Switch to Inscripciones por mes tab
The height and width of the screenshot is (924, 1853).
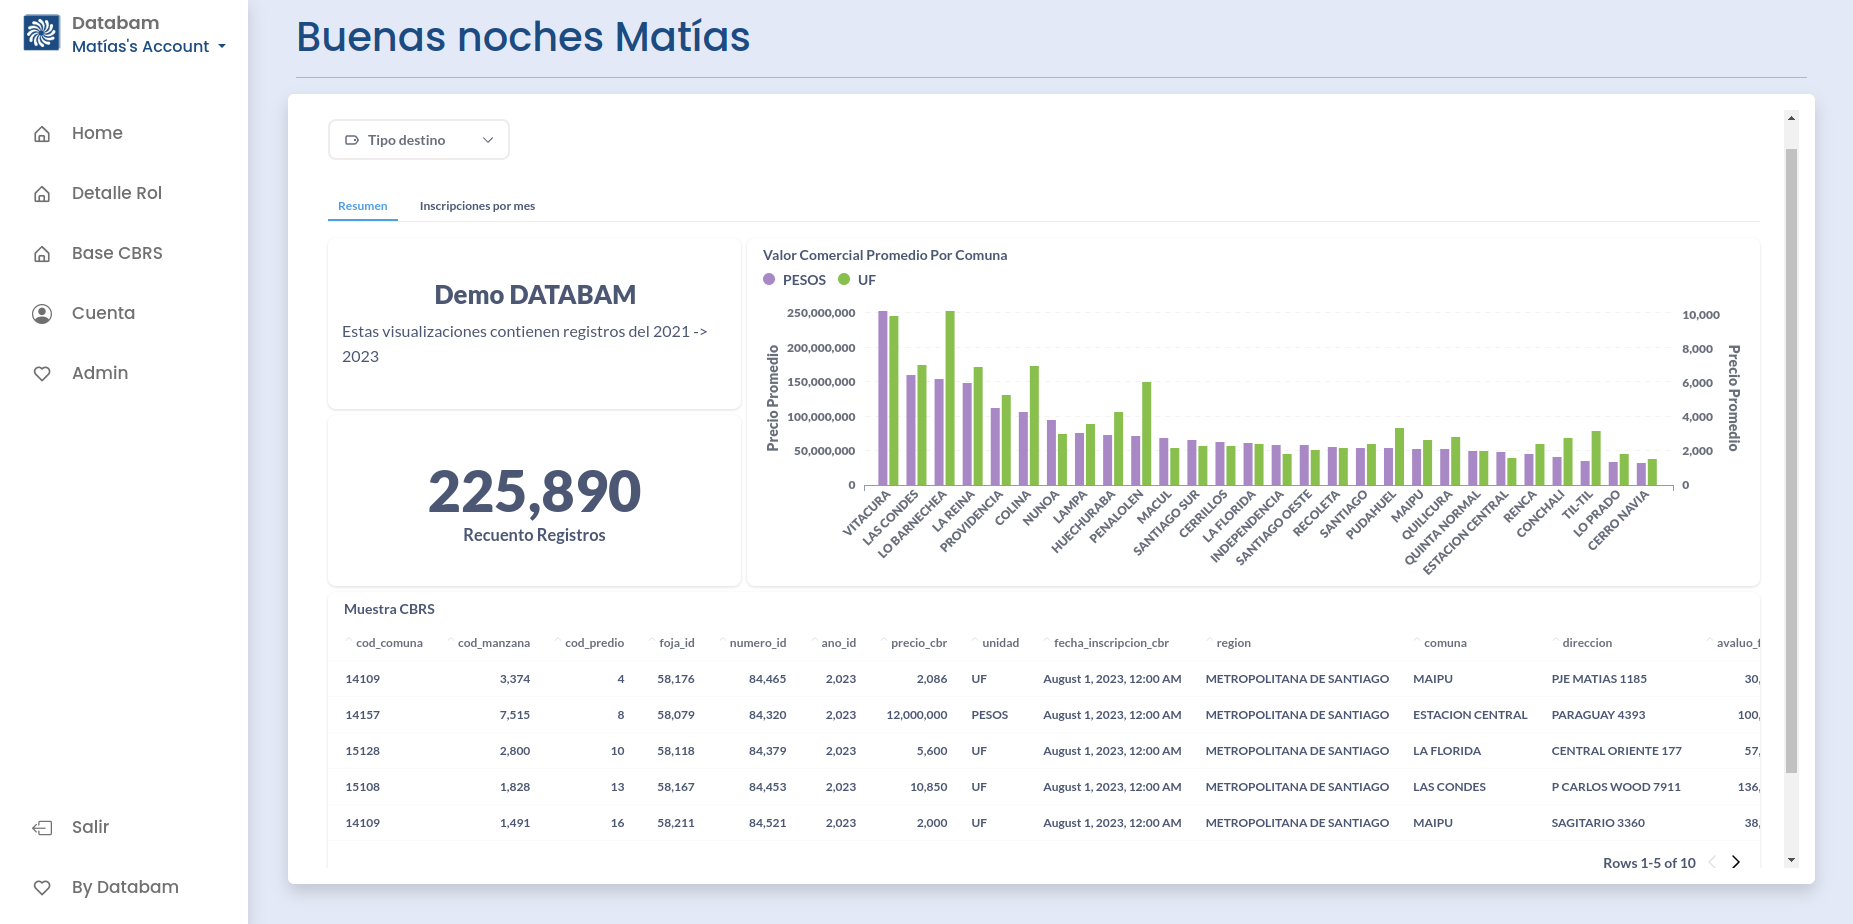point(477,206)
